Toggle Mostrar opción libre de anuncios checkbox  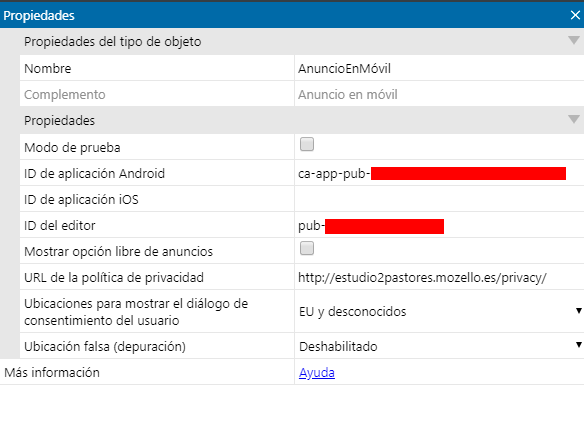coord(307,248)
